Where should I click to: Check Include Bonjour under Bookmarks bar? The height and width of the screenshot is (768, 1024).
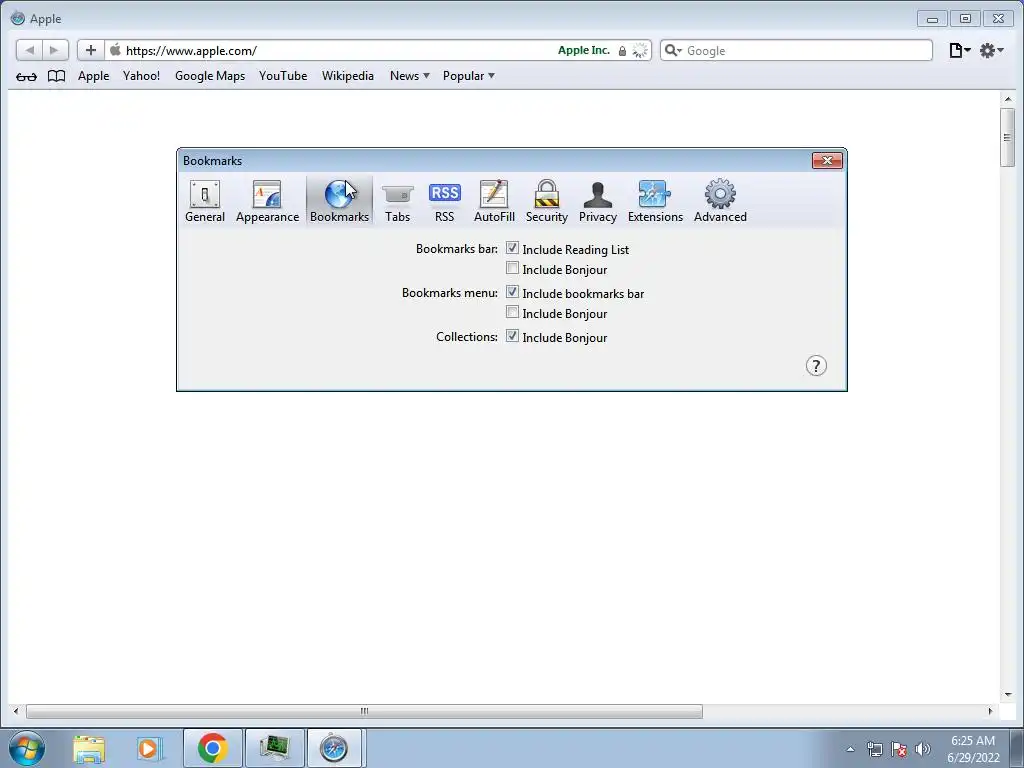(513, 268)
